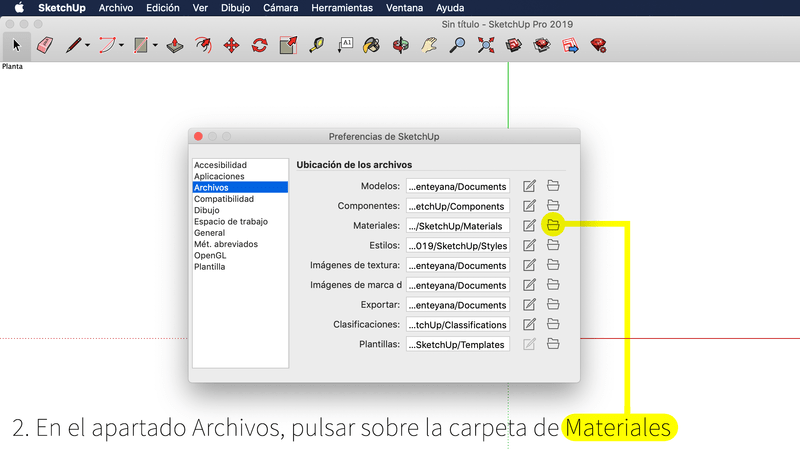Select the Eraser tool
Image resolution: width=800 pixels, height=450 pixels.
click(45, 45)
